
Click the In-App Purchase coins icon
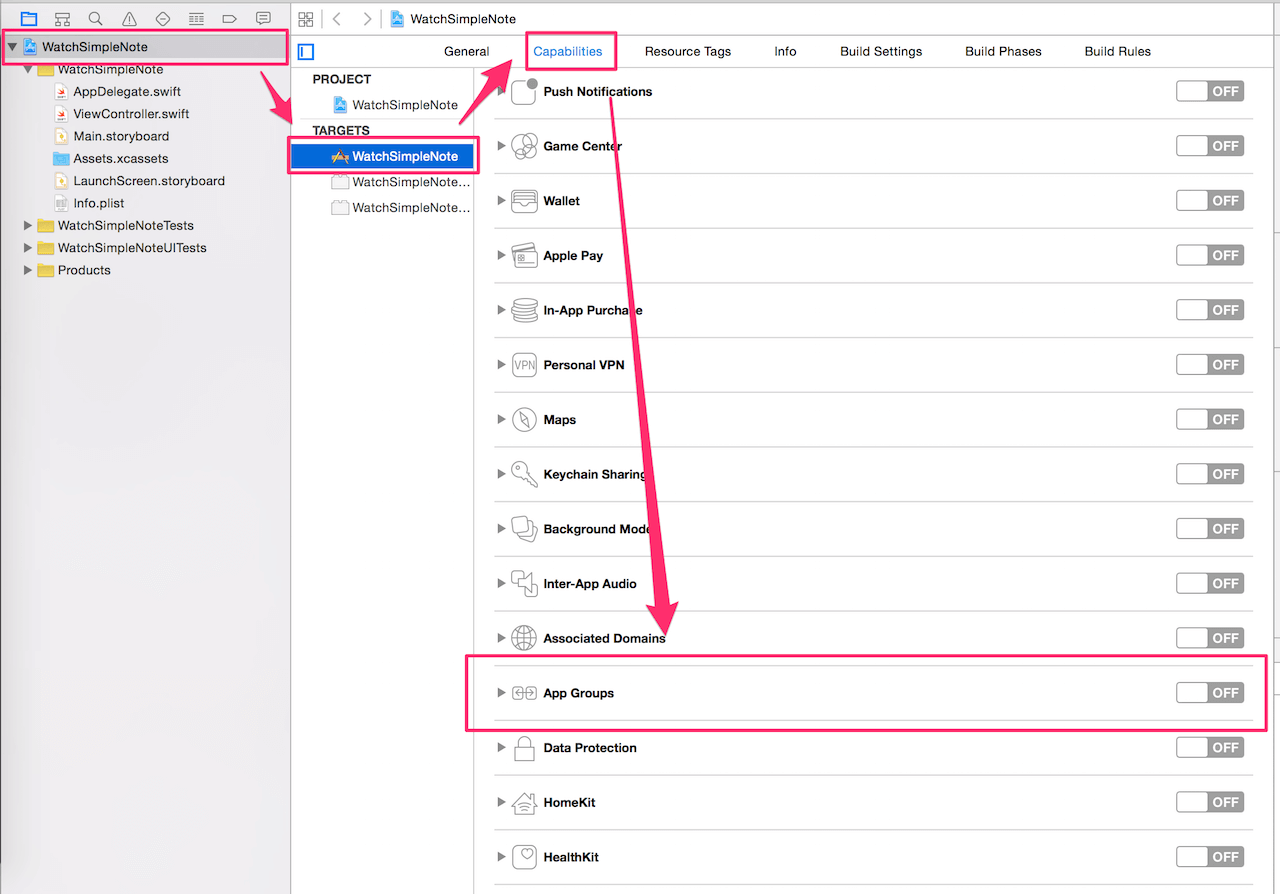(x=525, y=310)
